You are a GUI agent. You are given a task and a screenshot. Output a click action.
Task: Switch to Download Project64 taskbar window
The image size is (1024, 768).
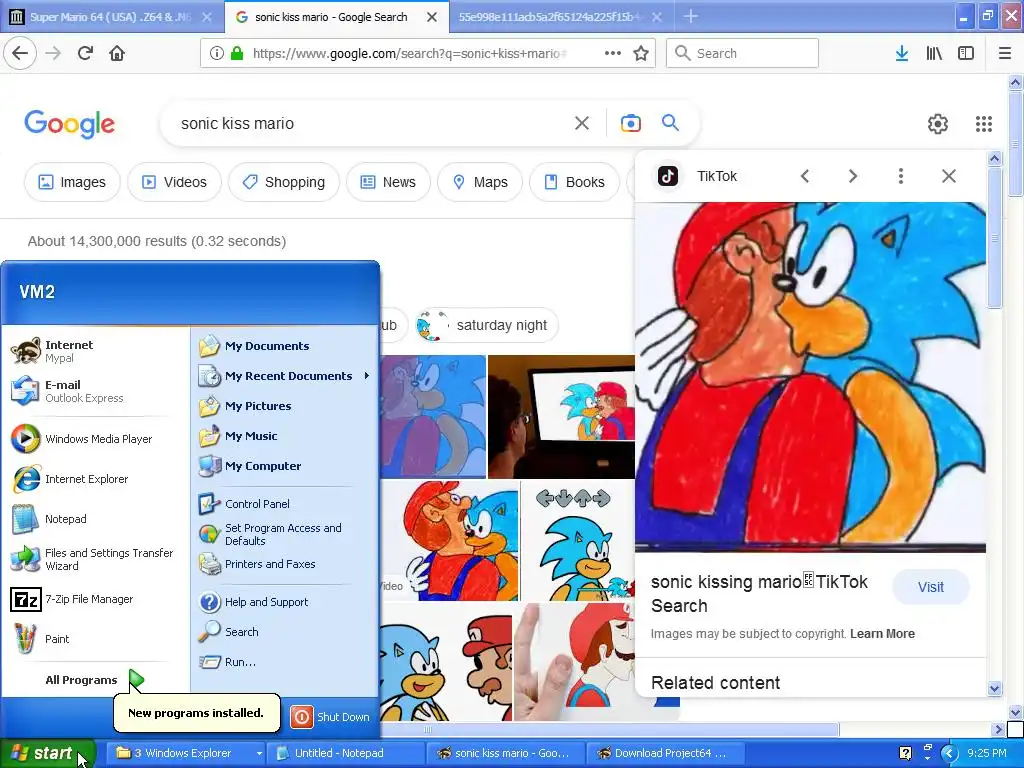tap(665, 753)
